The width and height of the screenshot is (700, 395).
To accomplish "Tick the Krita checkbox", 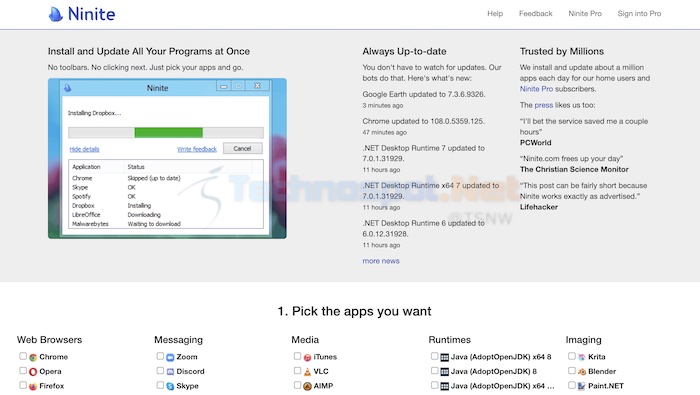I will (571, 356).
